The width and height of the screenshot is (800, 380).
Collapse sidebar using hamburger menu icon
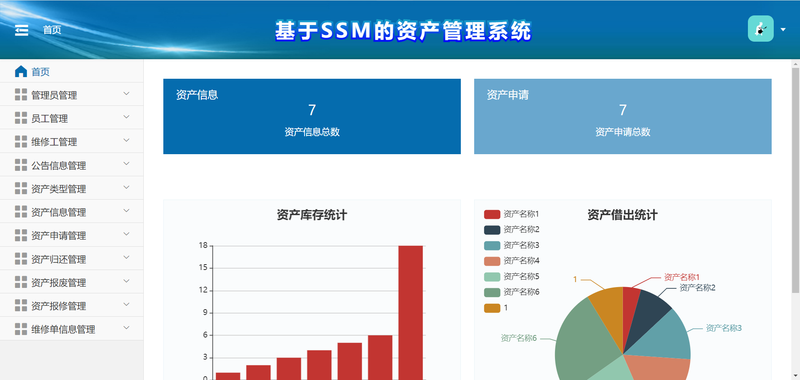click(21, 30)
